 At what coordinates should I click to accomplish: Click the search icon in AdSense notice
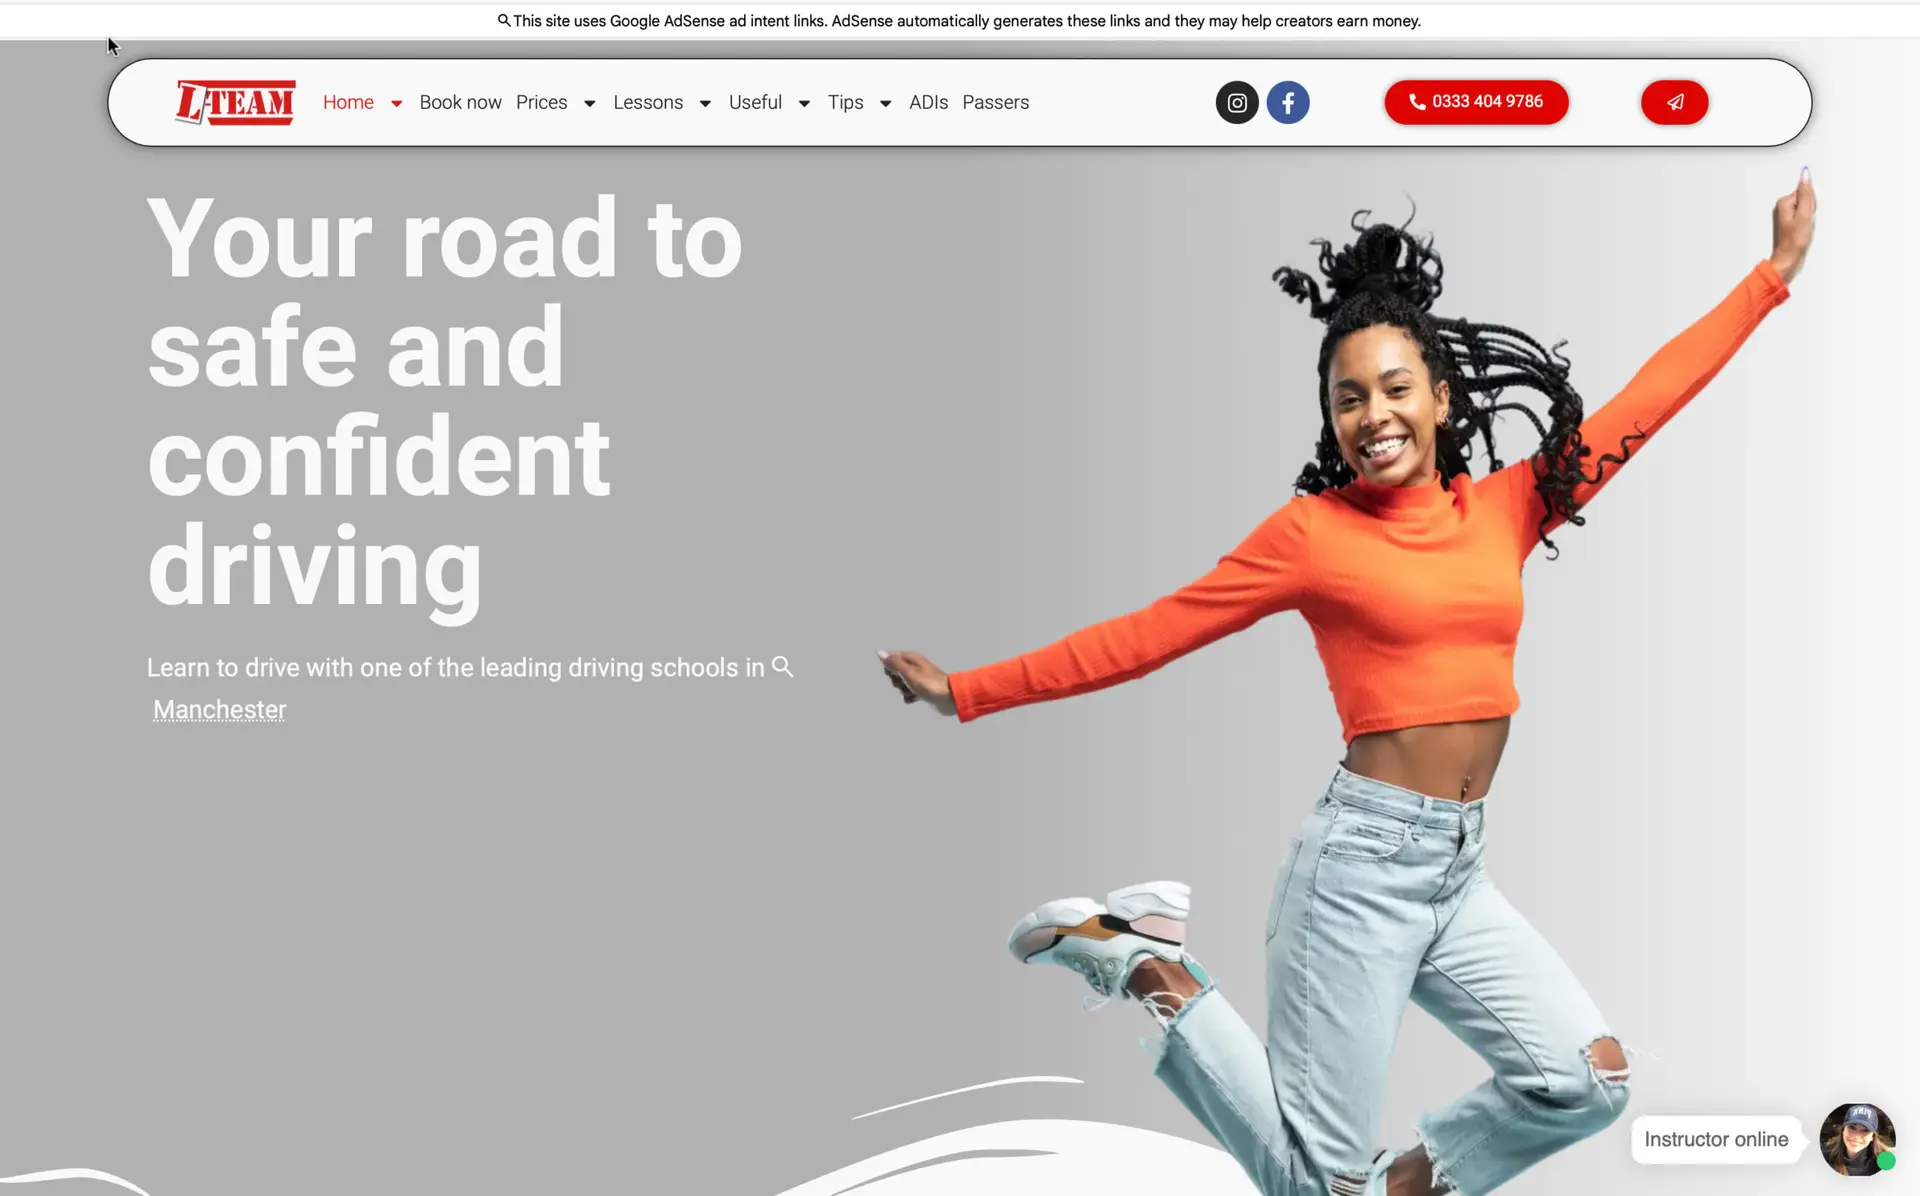point(504,20)
